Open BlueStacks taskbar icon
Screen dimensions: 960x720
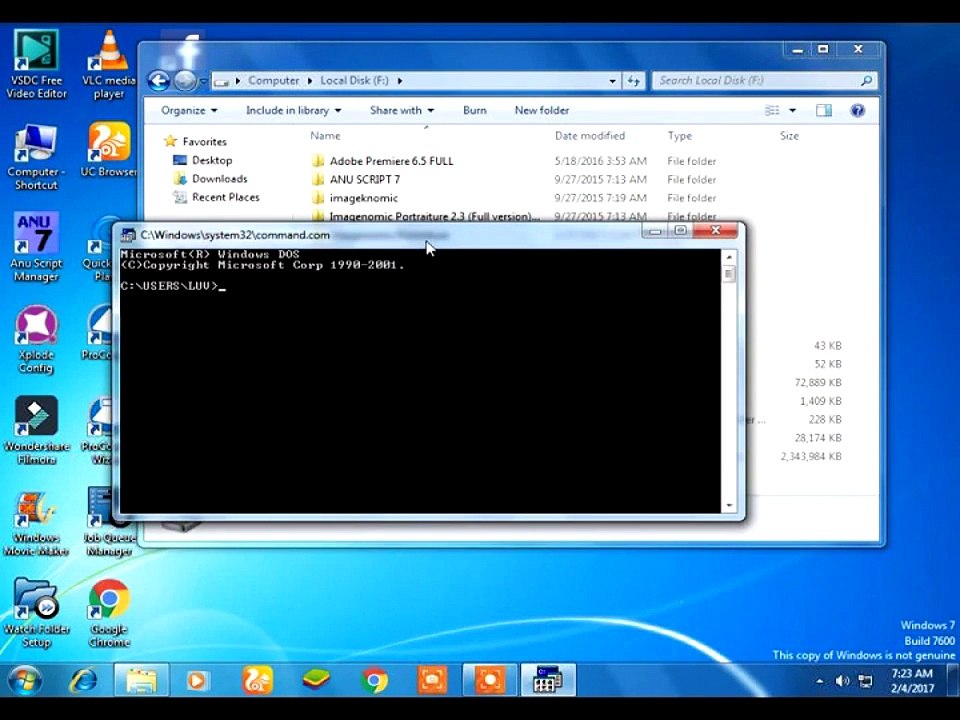[x=316, y=680]
